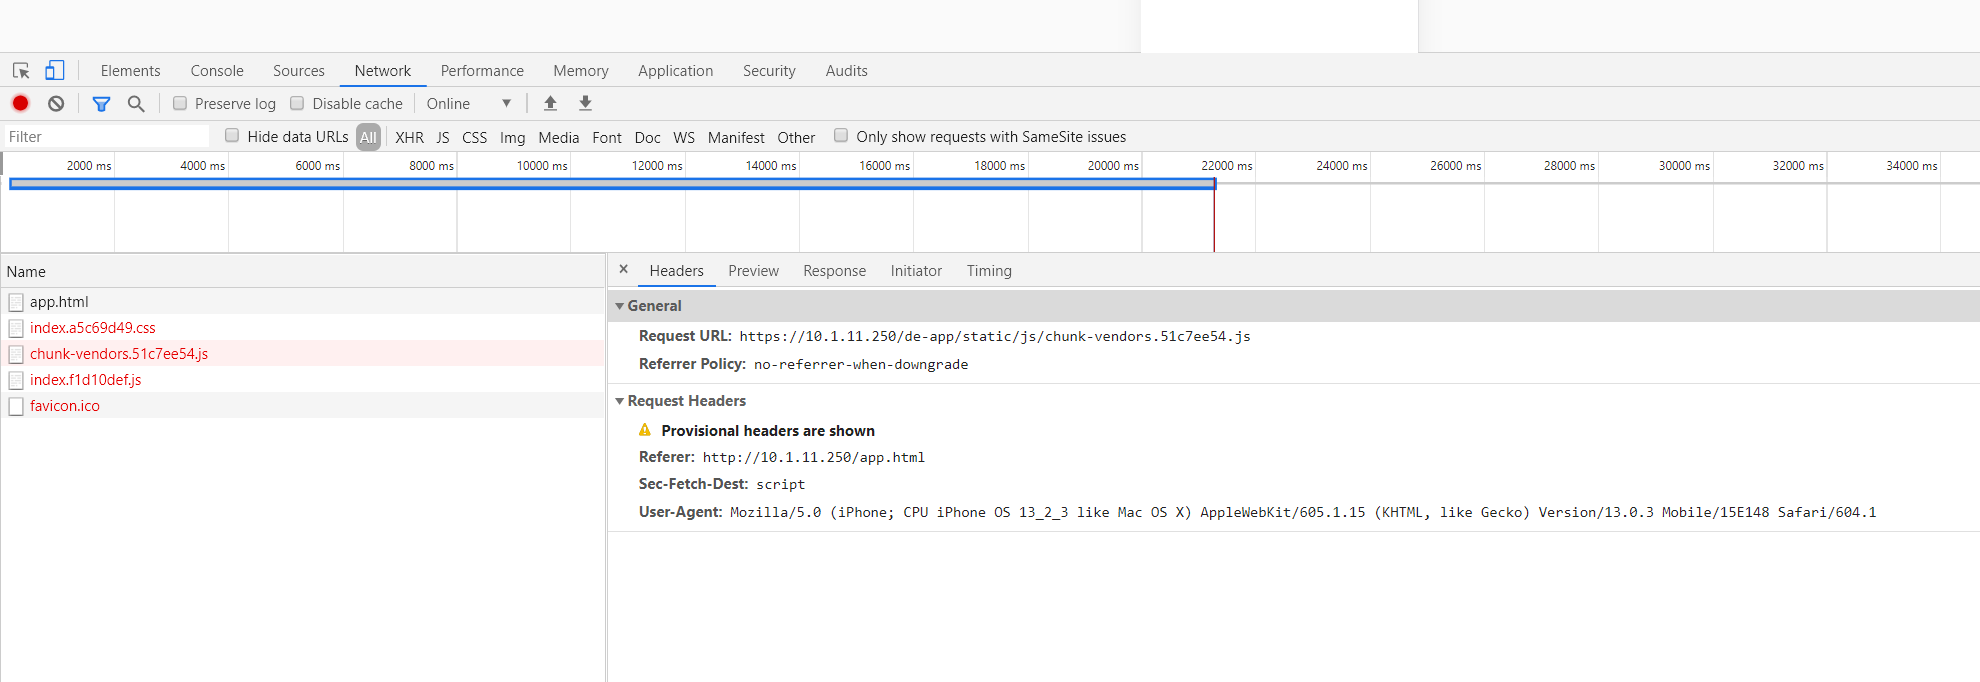Screen dimensions: 1980x682
Task: Go to the Security tab
Action: coord(769,71)
